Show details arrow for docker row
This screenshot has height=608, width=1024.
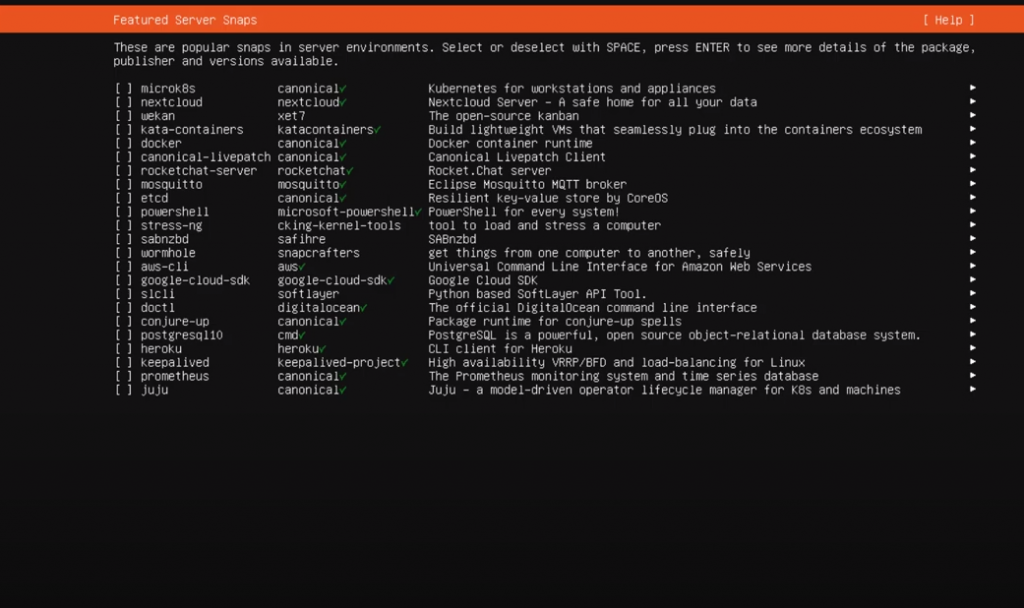click(972, 142)
